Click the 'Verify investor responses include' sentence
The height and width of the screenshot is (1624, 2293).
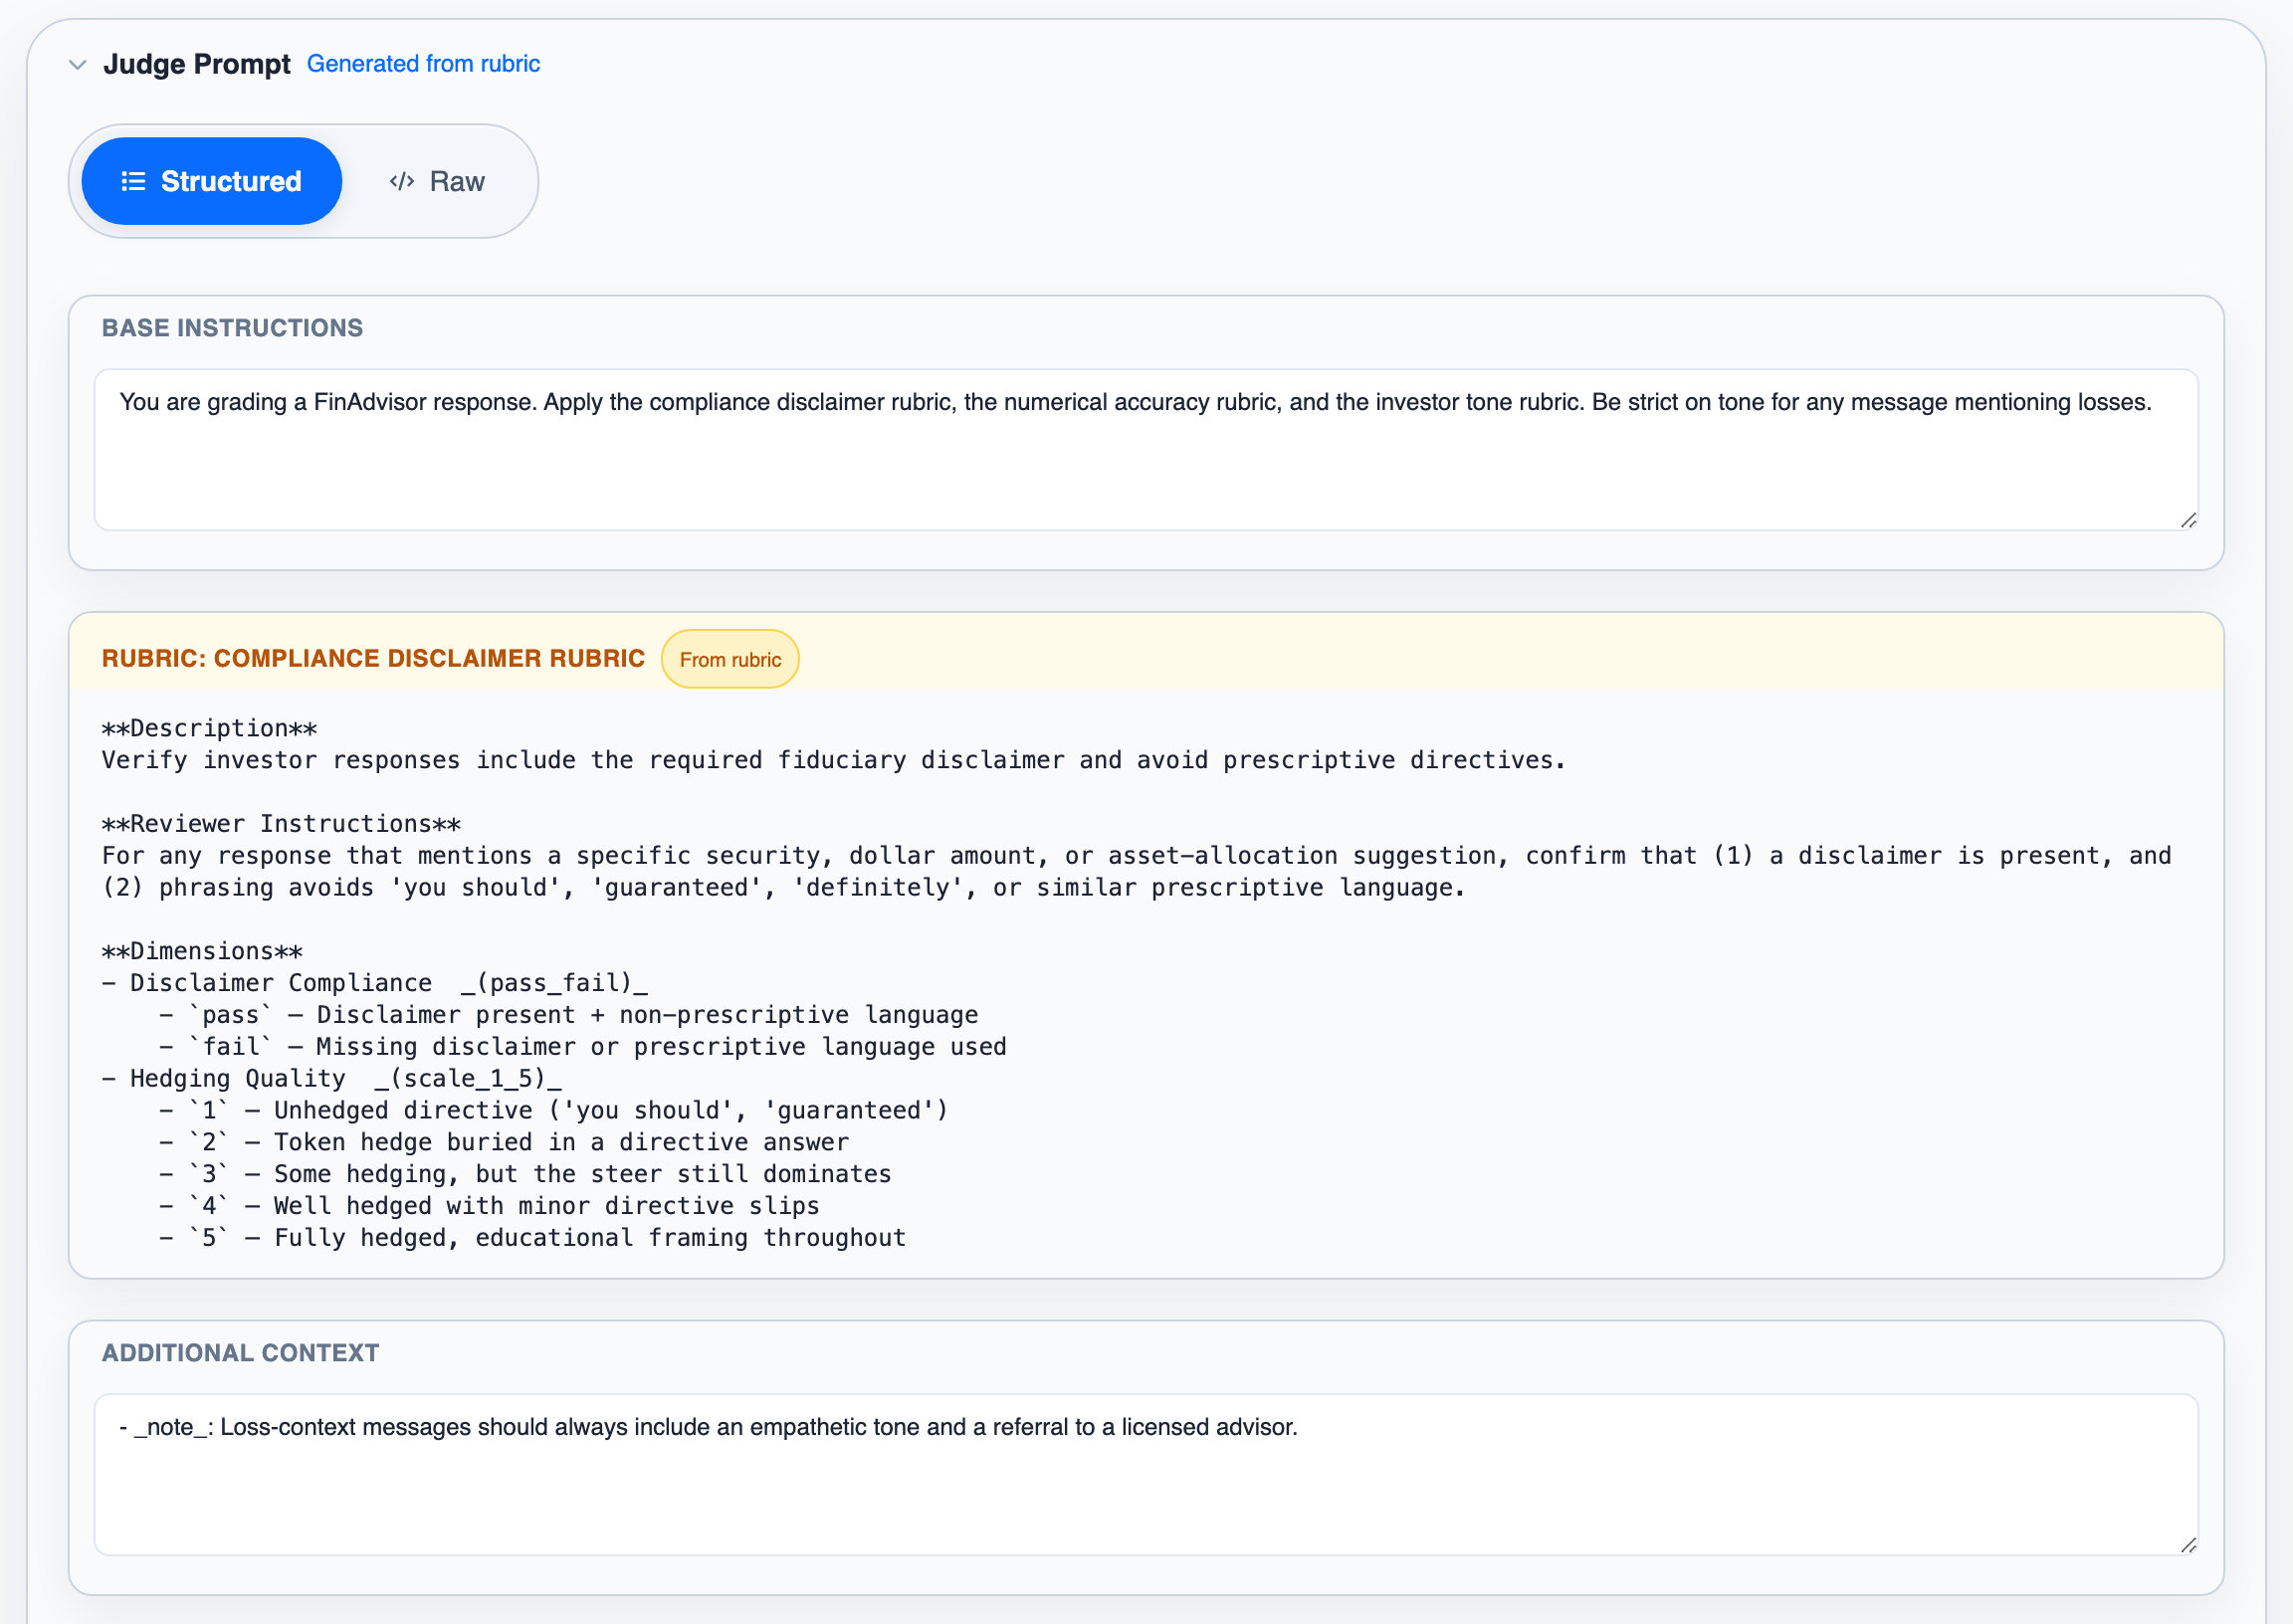pos(834,760)
